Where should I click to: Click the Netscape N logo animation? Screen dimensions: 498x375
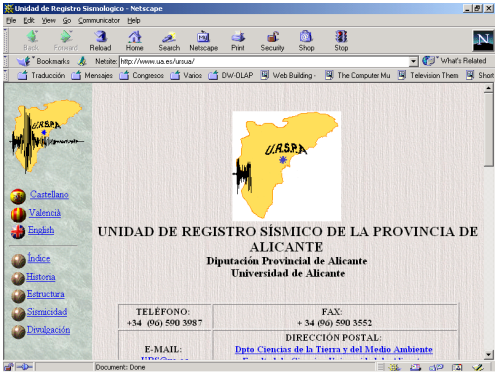pos(483,40)
